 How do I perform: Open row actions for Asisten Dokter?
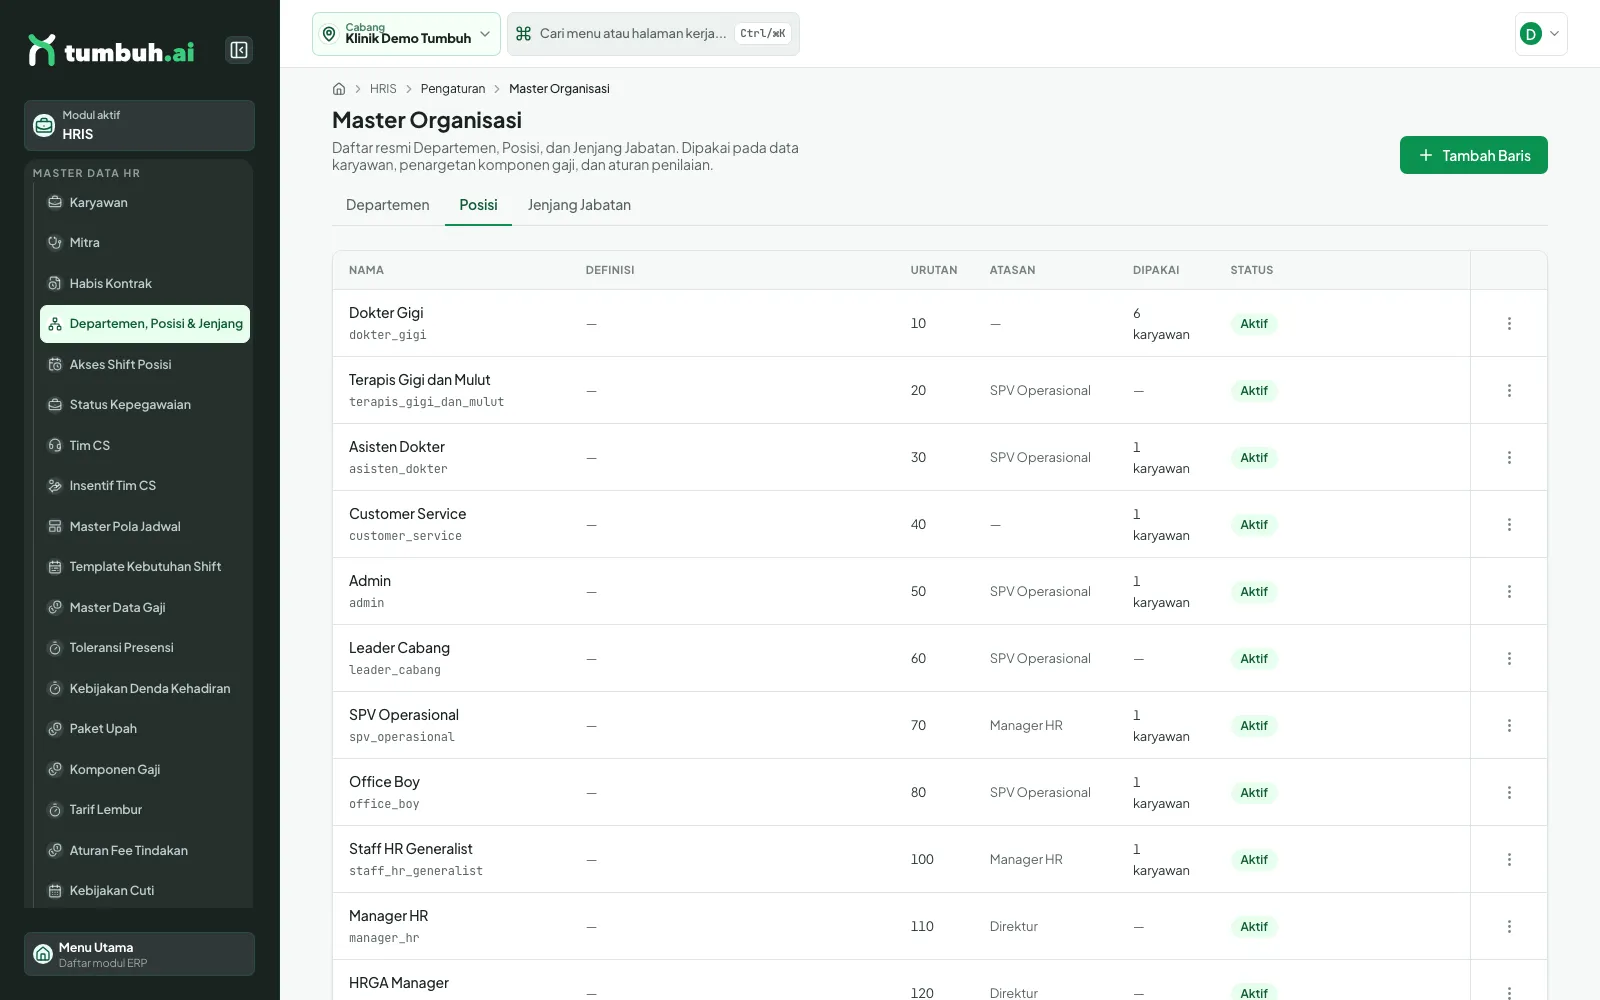1509,457
